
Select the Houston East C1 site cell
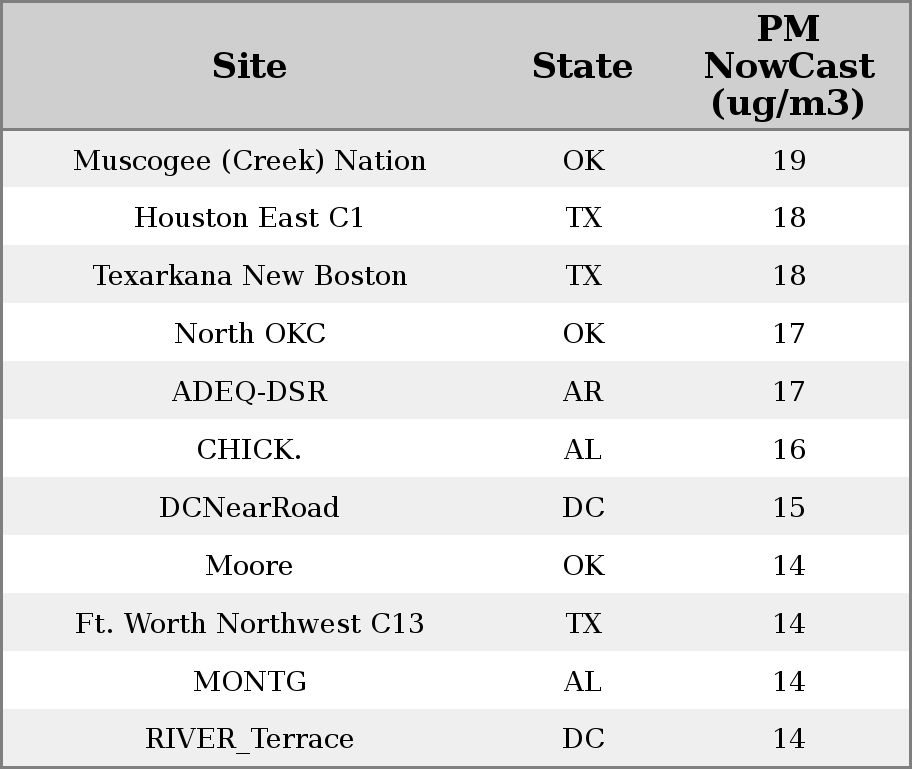point(249,218)
